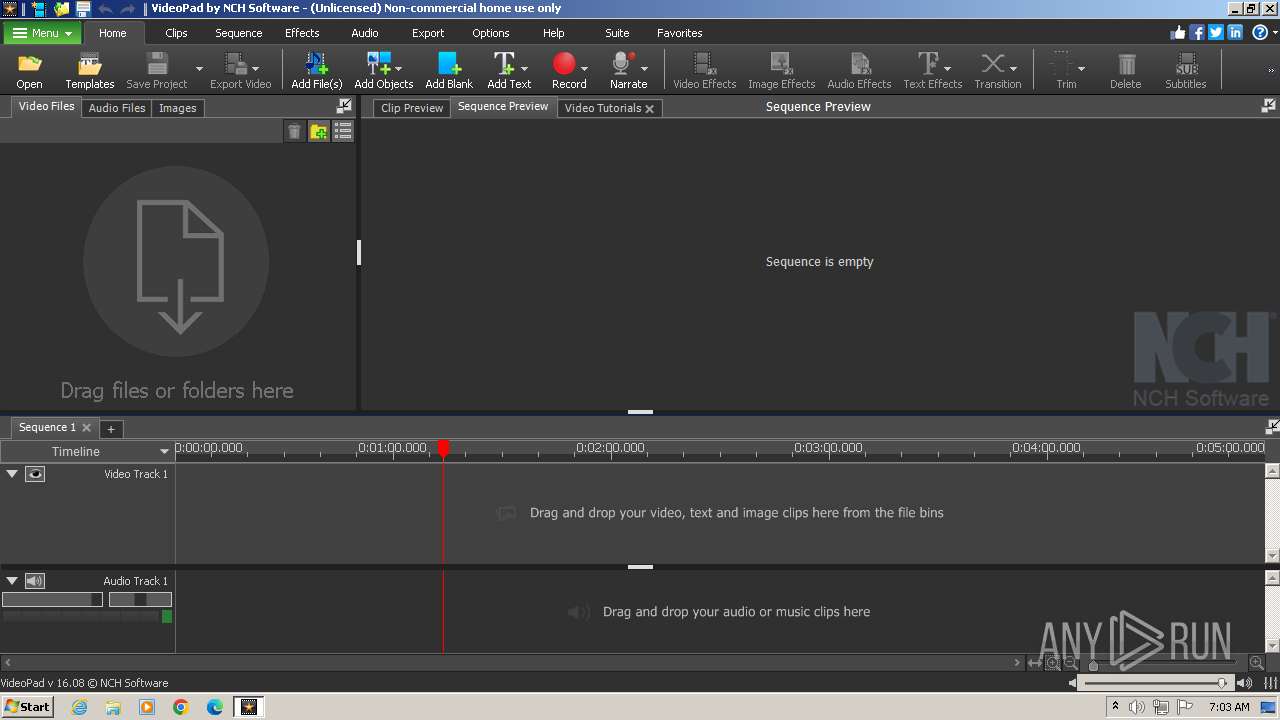Adjust the Audio Track 1 volume slider
This screenshot has width=1280, height=720.
click(x=52, y=600)
